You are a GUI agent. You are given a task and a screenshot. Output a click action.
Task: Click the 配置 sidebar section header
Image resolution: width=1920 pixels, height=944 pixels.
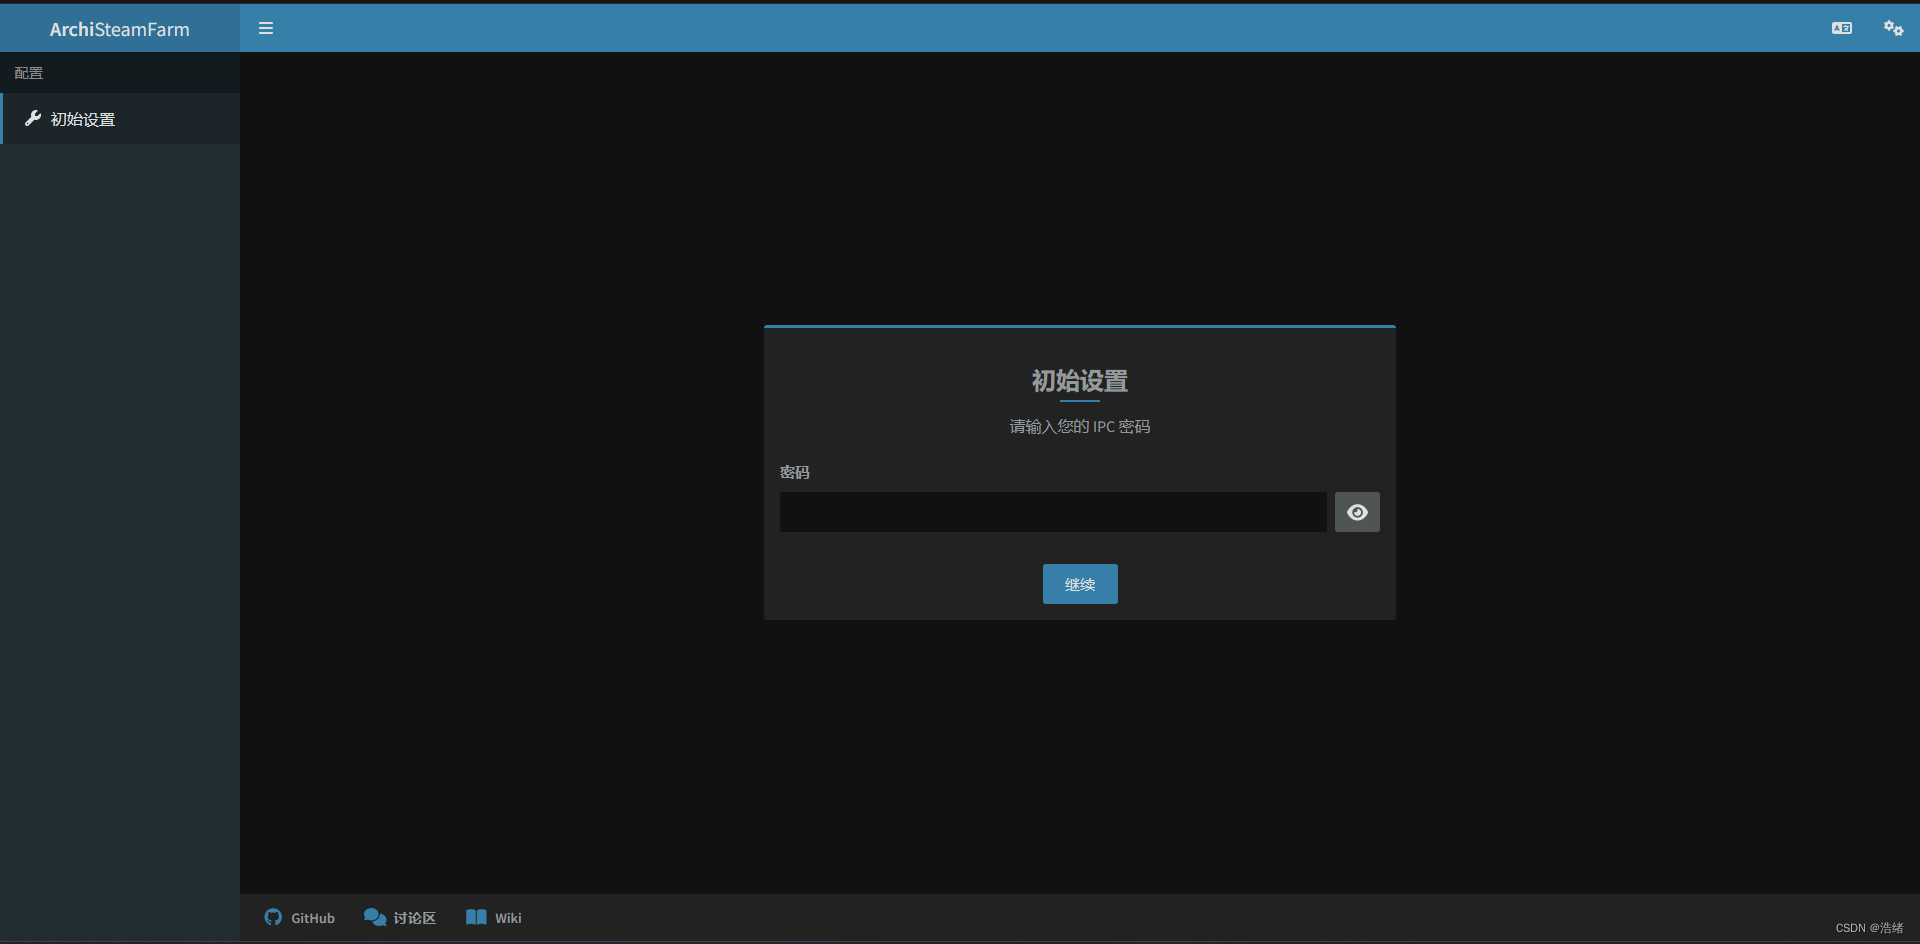point(29,73)
